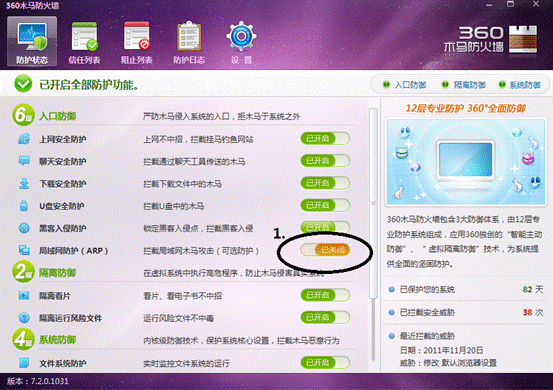Toggle 隔离运行风险文件 switch

point(325,317)
